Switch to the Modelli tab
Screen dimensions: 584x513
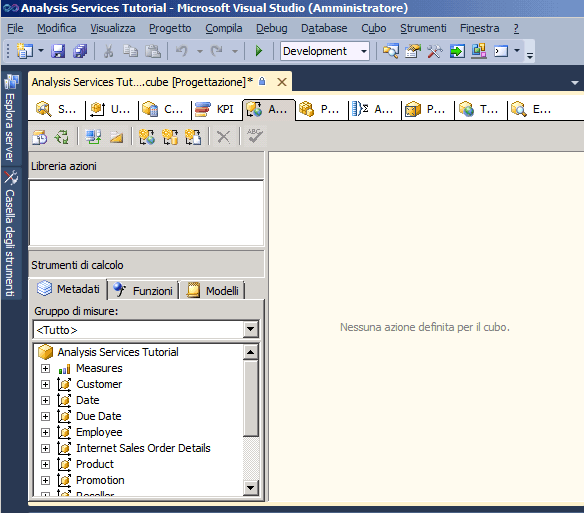pos(213,291)
